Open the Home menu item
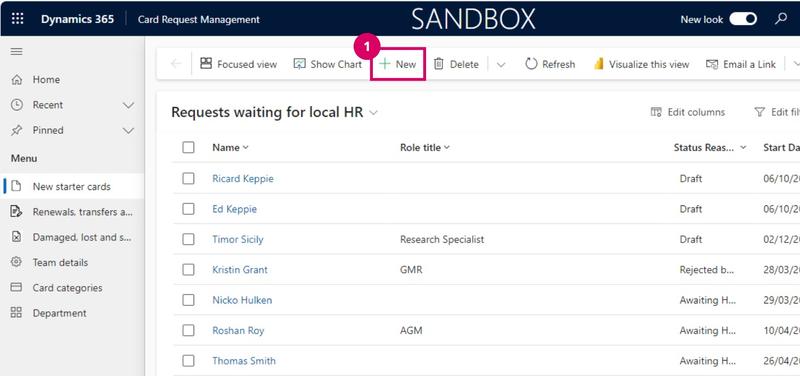This screenshot has height=376, width=800. click(x=72, y=80)
